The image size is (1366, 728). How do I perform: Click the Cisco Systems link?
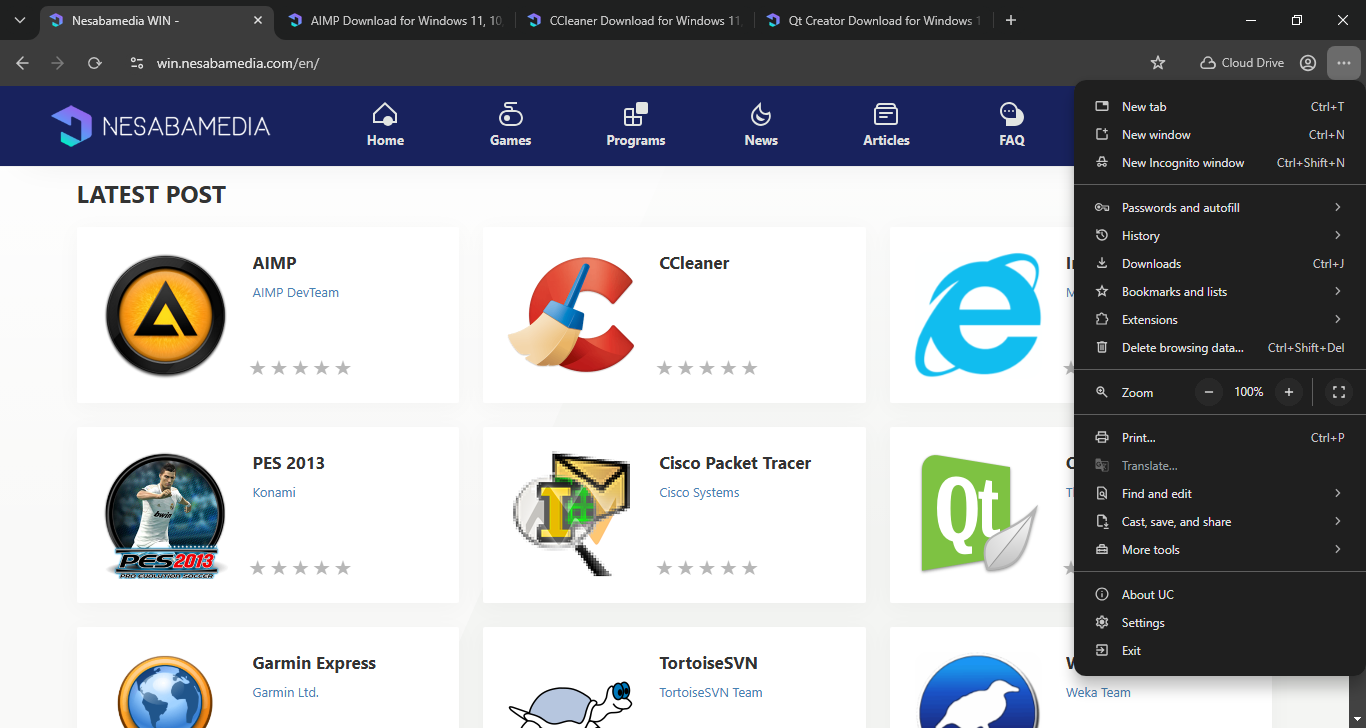pos(699,492)
